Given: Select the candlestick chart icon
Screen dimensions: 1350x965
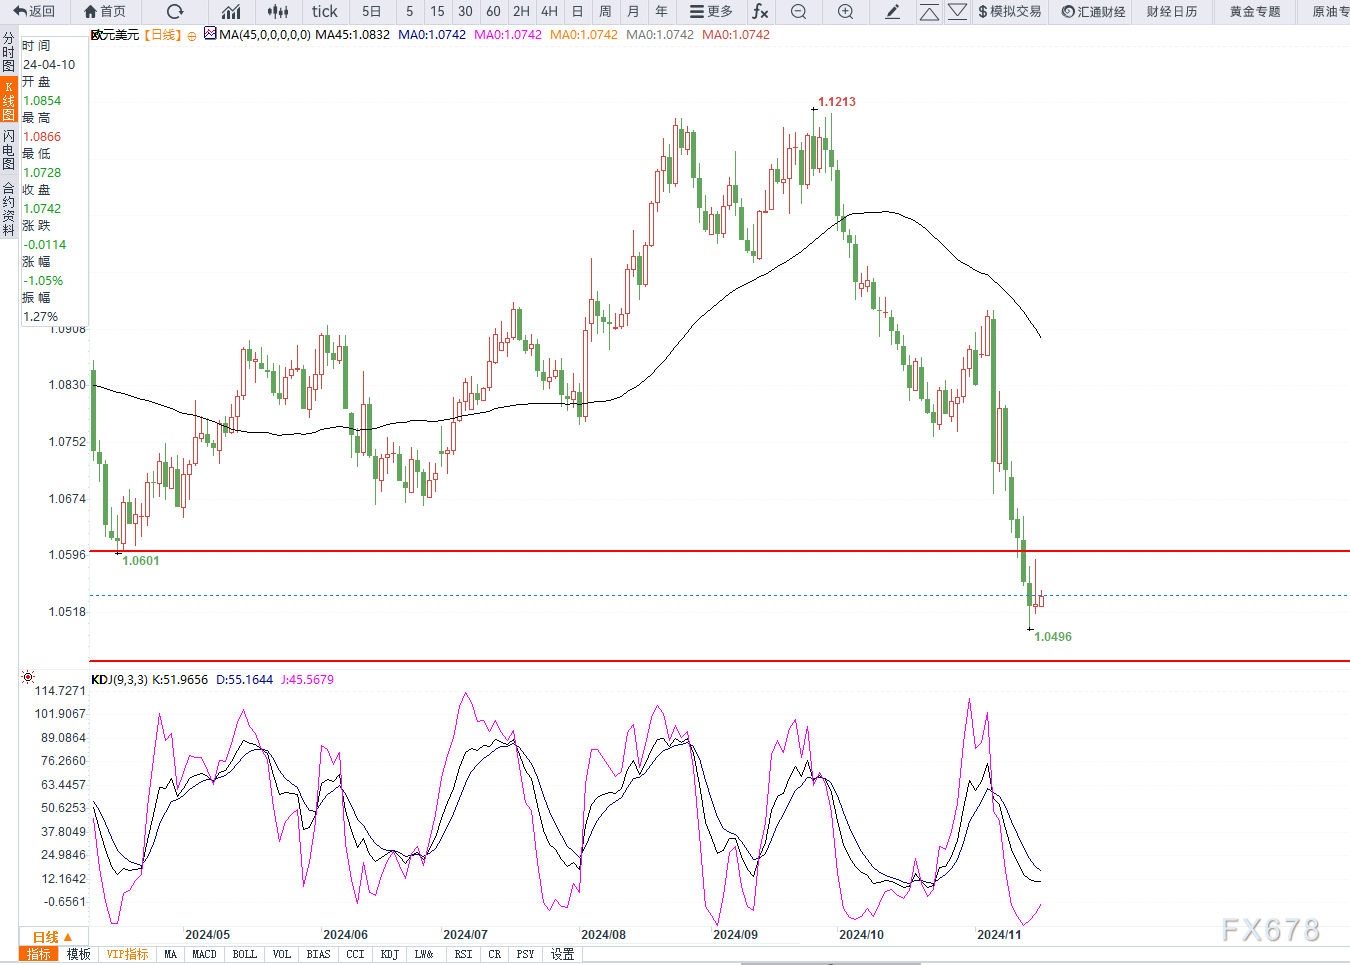Looking at the screenshot, I should [278, 12].
